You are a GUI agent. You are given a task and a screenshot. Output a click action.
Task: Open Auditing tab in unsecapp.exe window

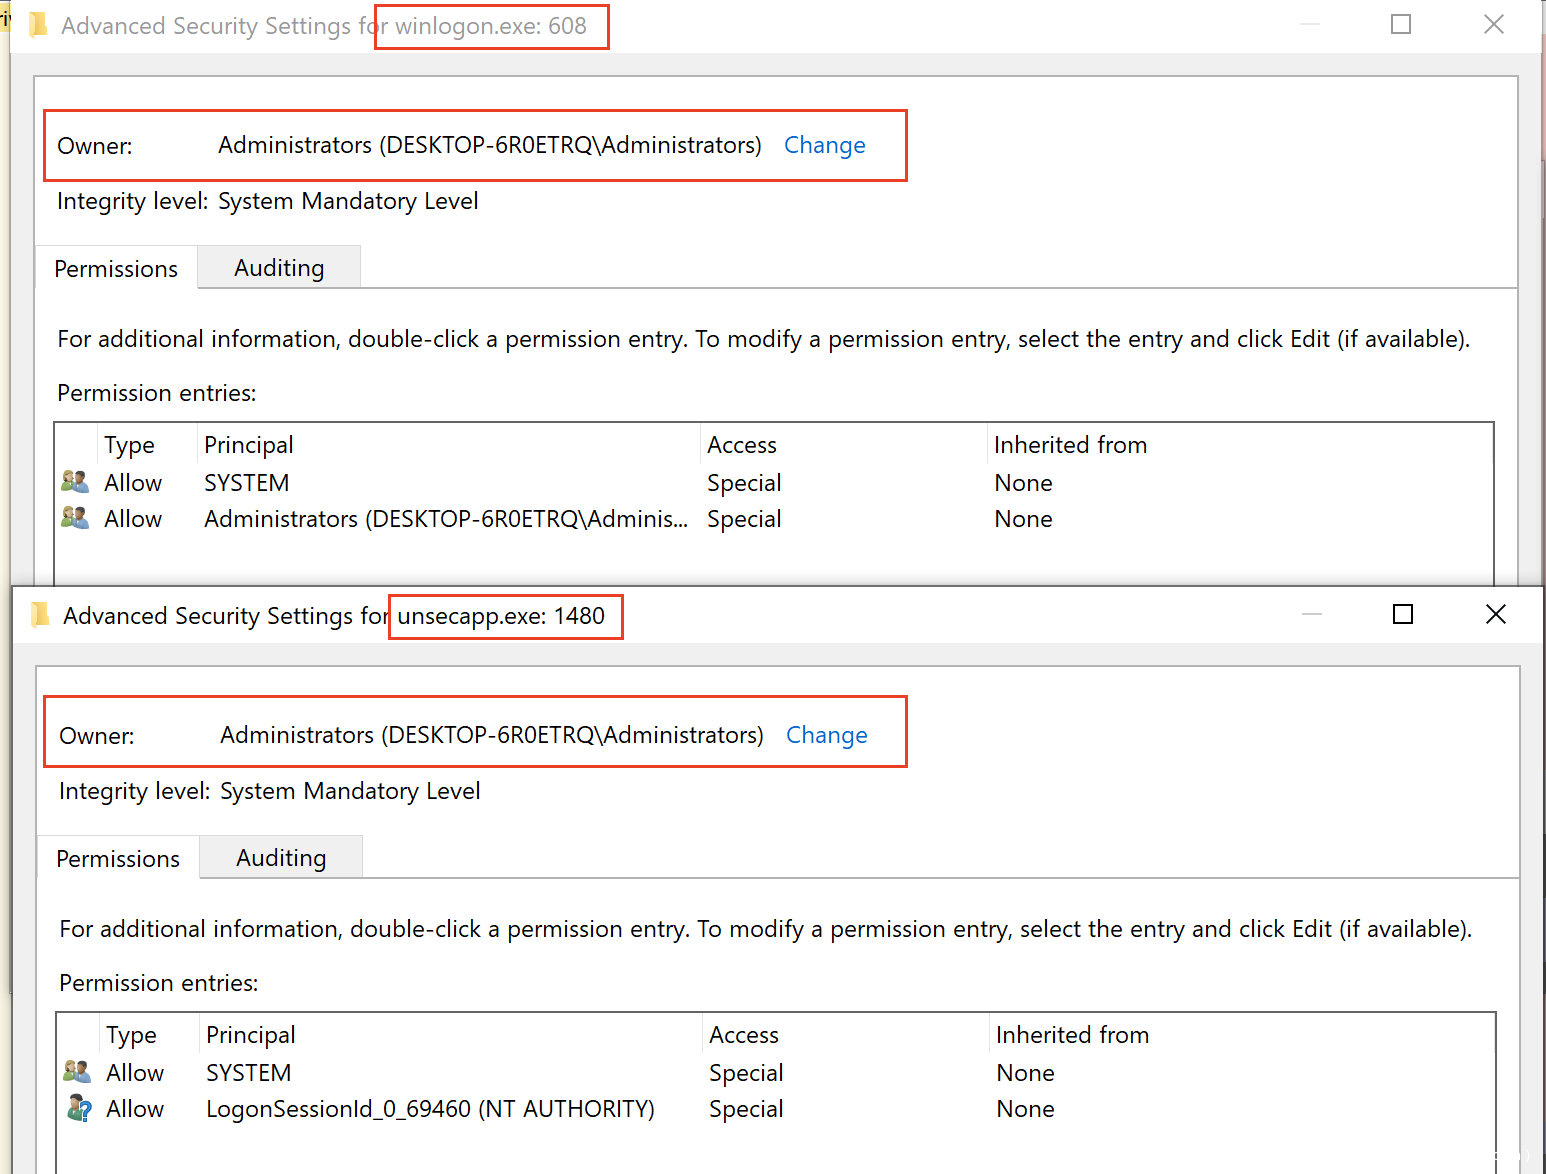click(x=281, y=858)
